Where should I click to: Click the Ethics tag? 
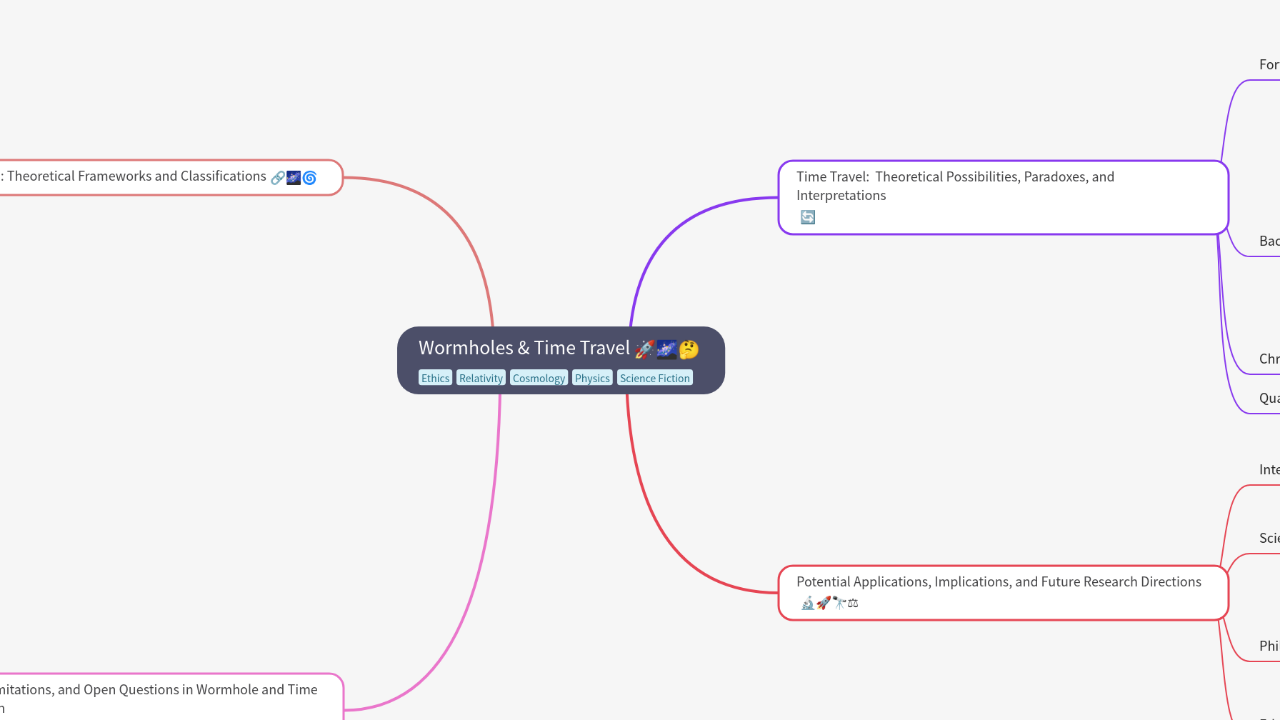click(435, 378)
